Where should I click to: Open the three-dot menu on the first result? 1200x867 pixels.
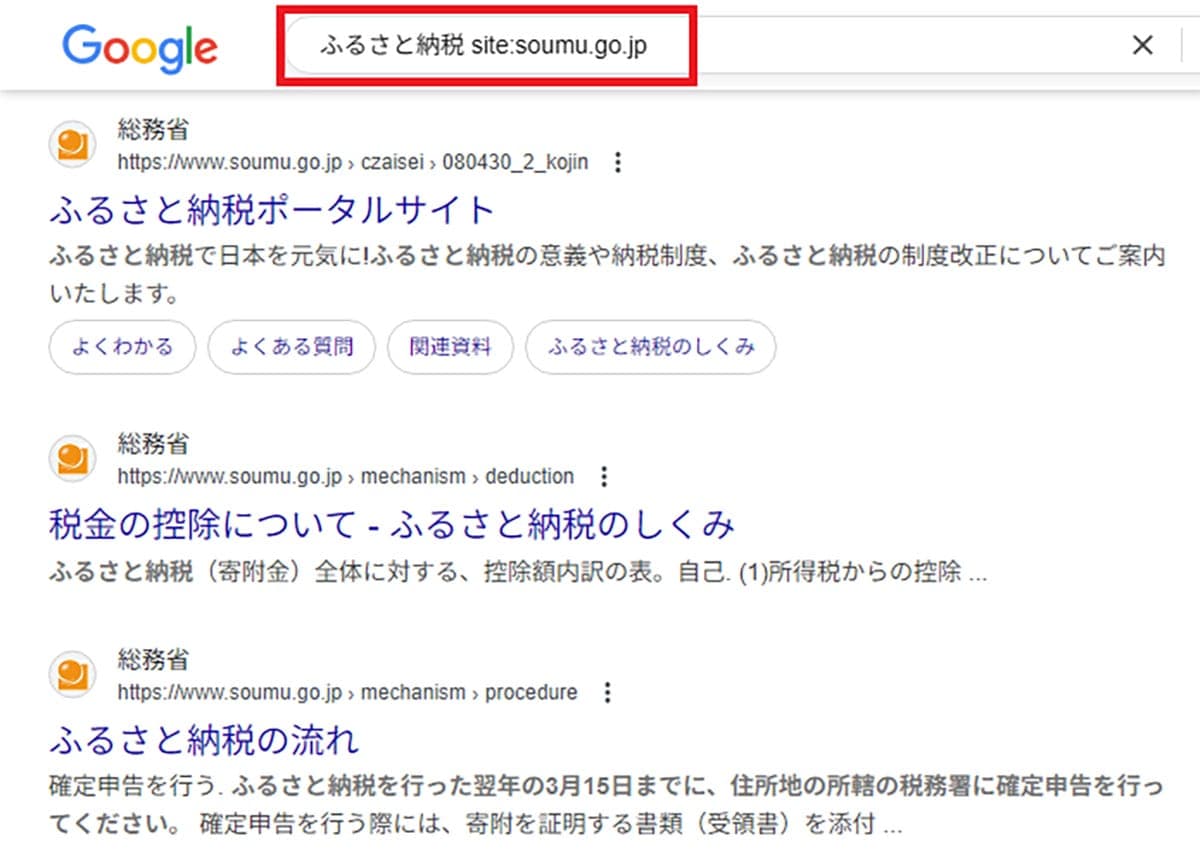point(618,162)
